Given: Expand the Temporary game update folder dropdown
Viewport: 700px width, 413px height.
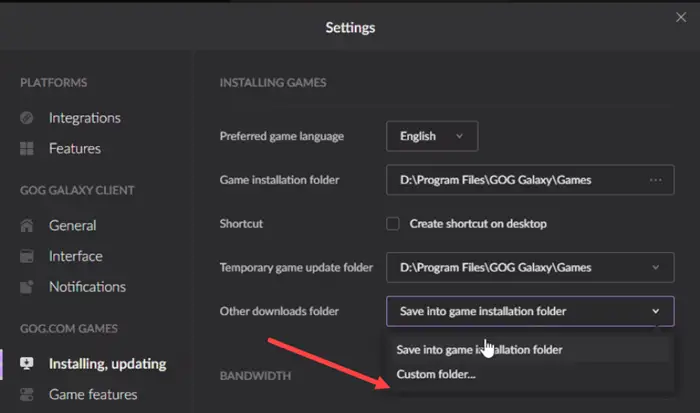Looking at the screenshot, I should pos(655,268).
